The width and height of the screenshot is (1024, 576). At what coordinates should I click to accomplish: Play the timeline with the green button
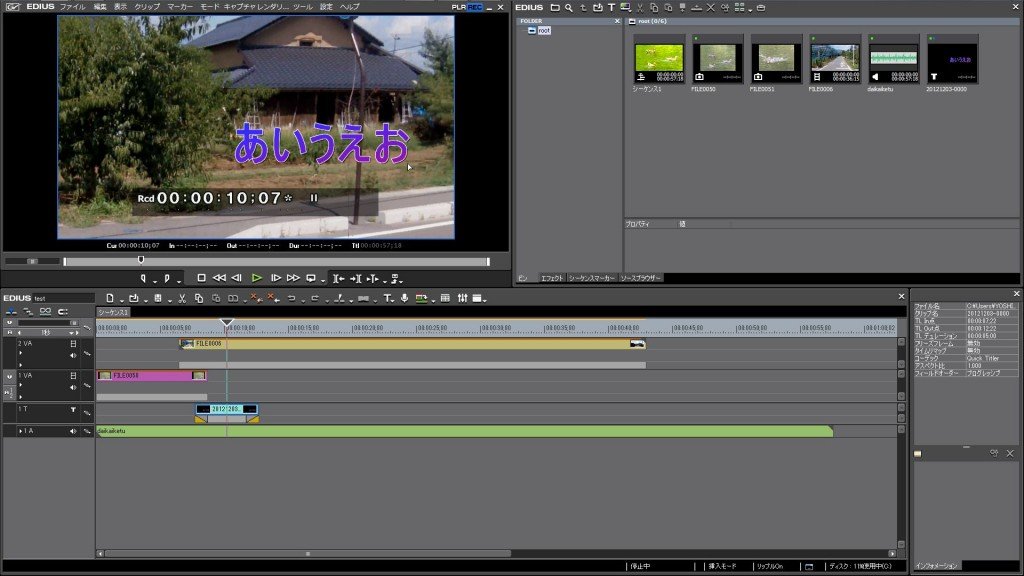coord(257,278)
